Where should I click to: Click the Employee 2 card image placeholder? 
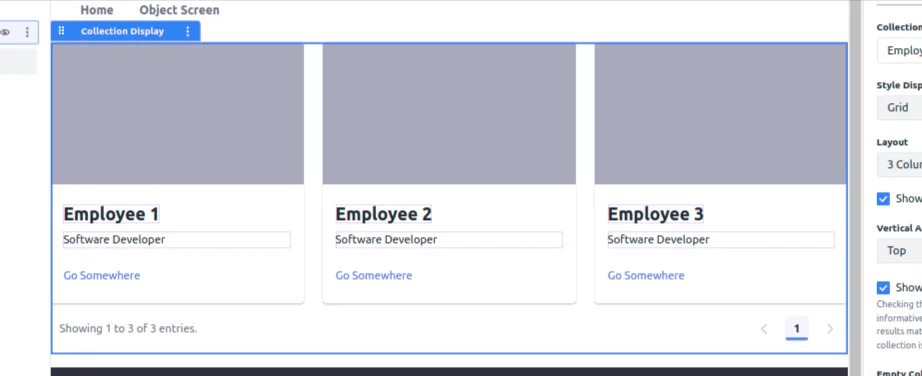click(449, 114)
